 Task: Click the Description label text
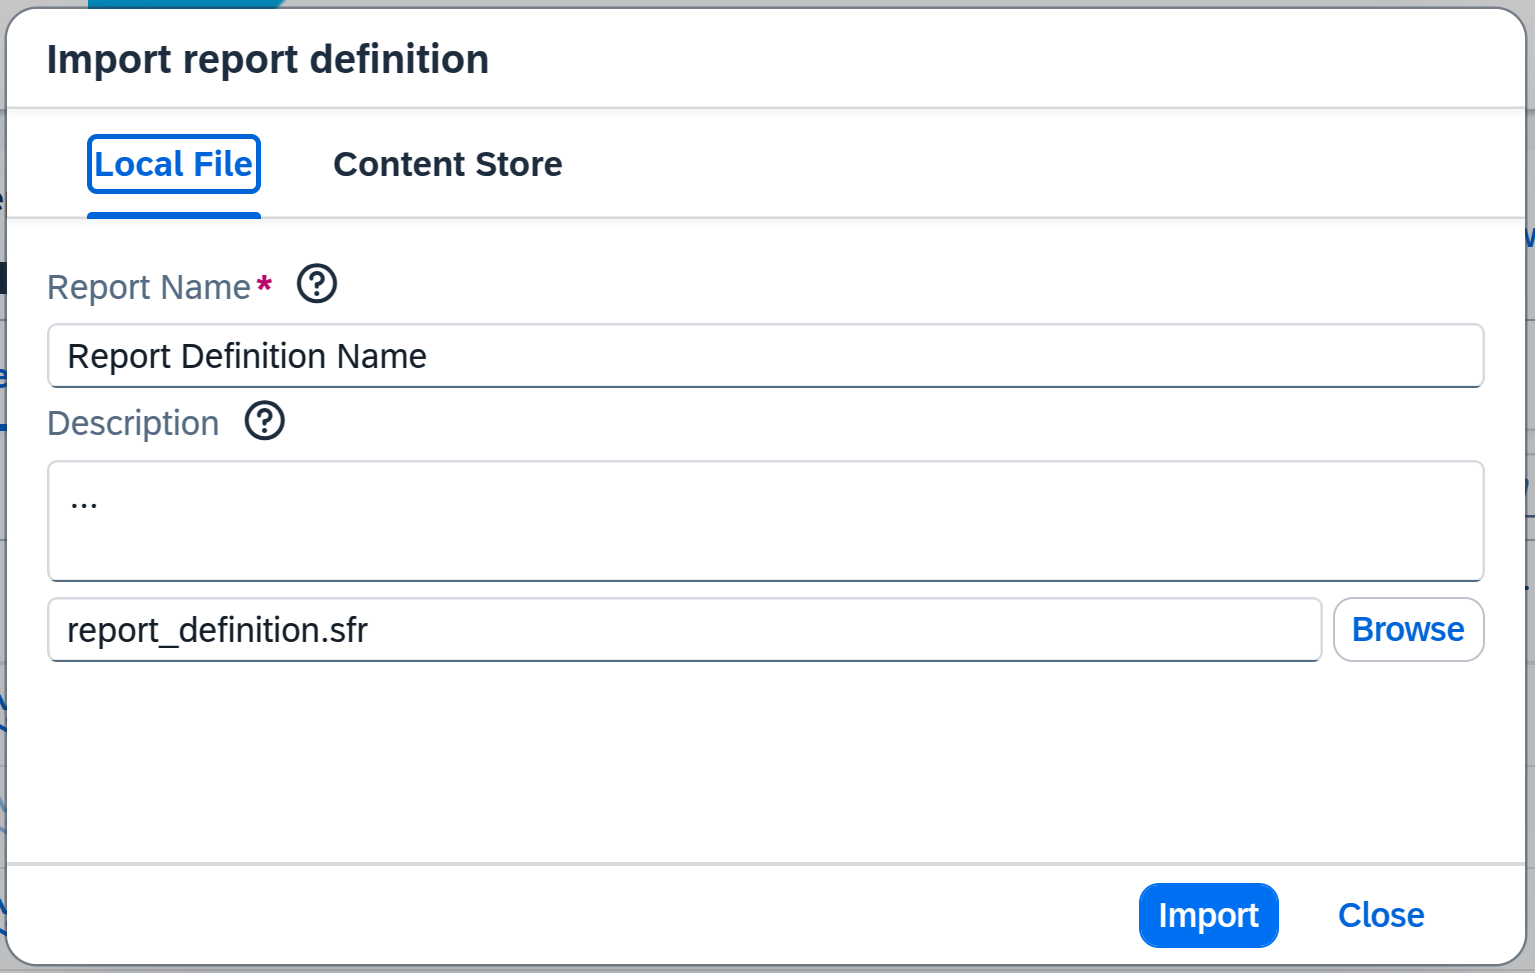coord(133,424)
